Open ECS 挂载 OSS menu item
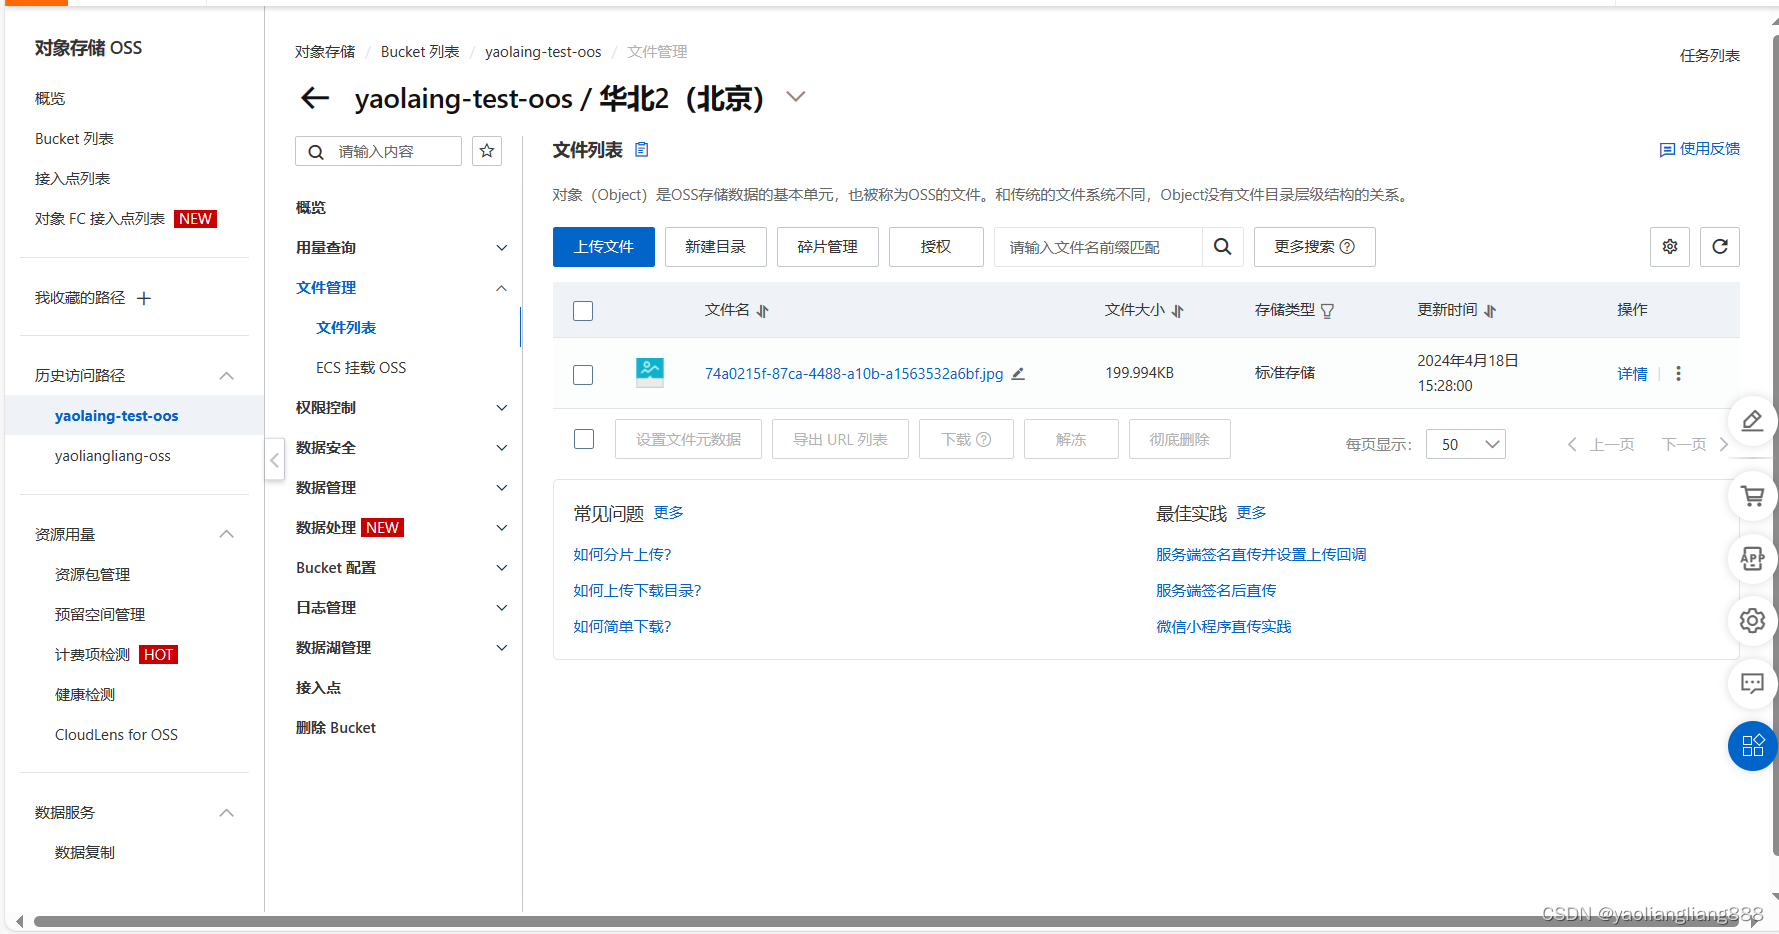The width and height of the screenshot is (1779, 934). (x=361, y=368)
